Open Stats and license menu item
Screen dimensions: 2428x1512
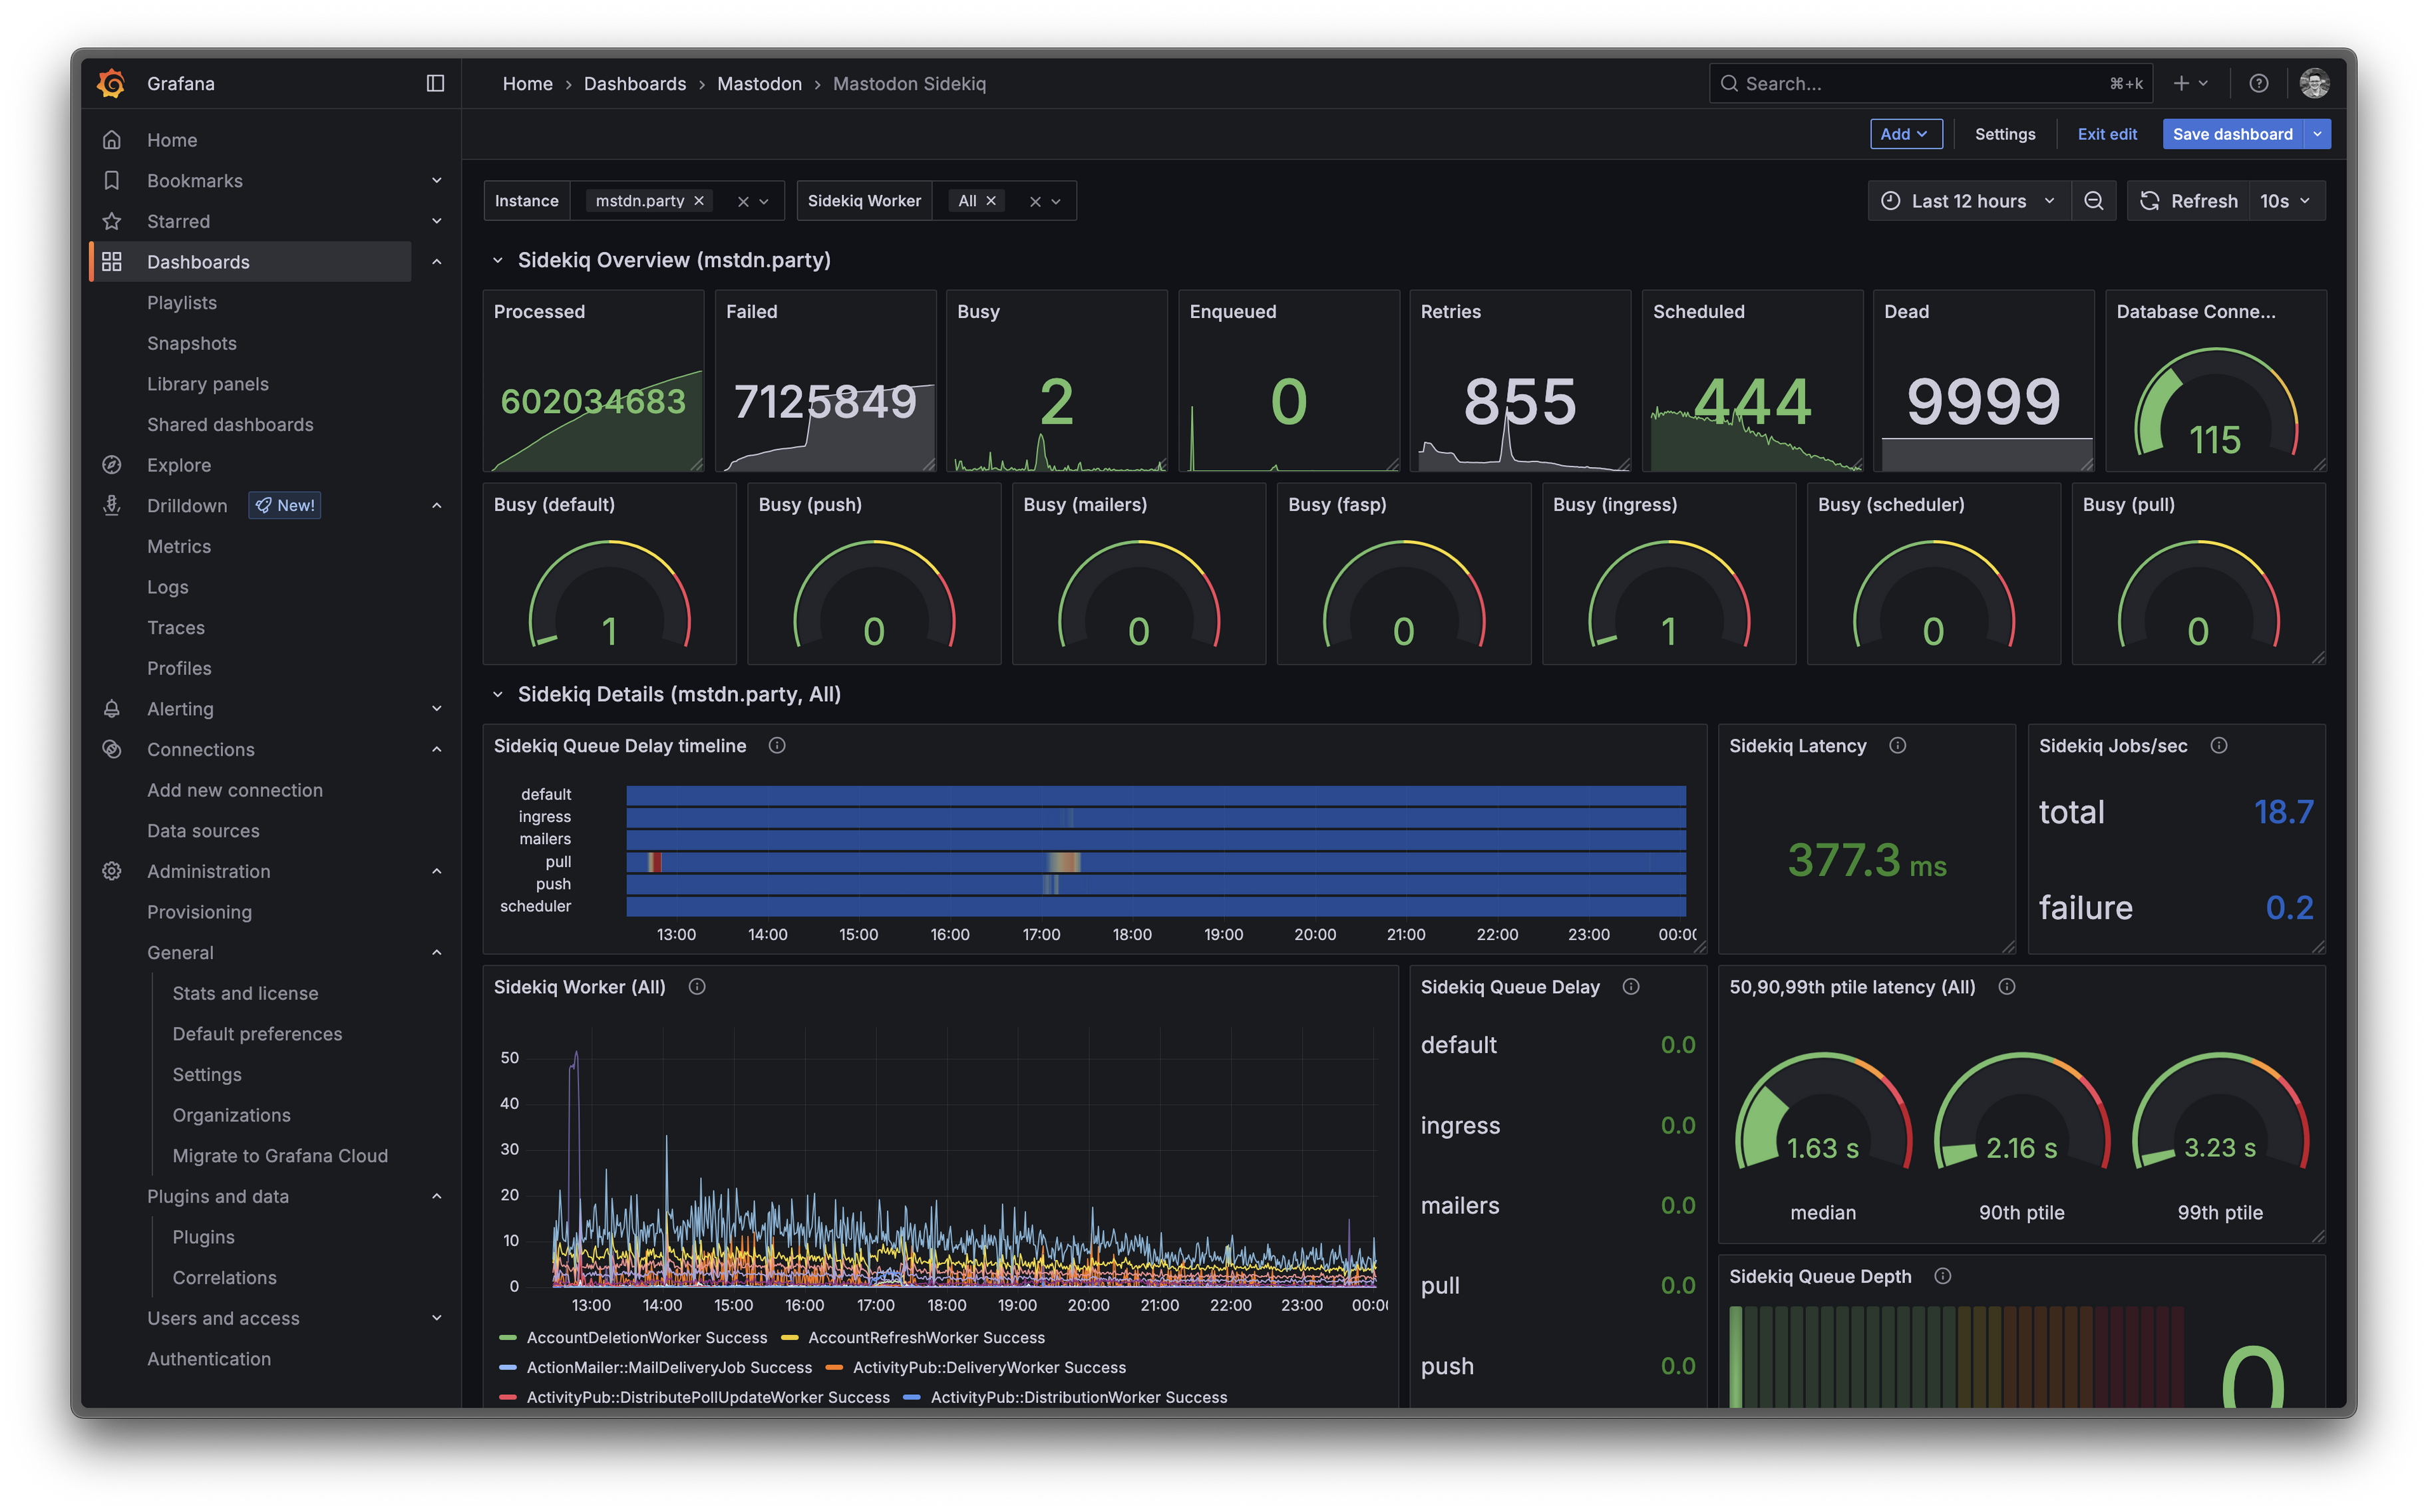coord(245,993)
